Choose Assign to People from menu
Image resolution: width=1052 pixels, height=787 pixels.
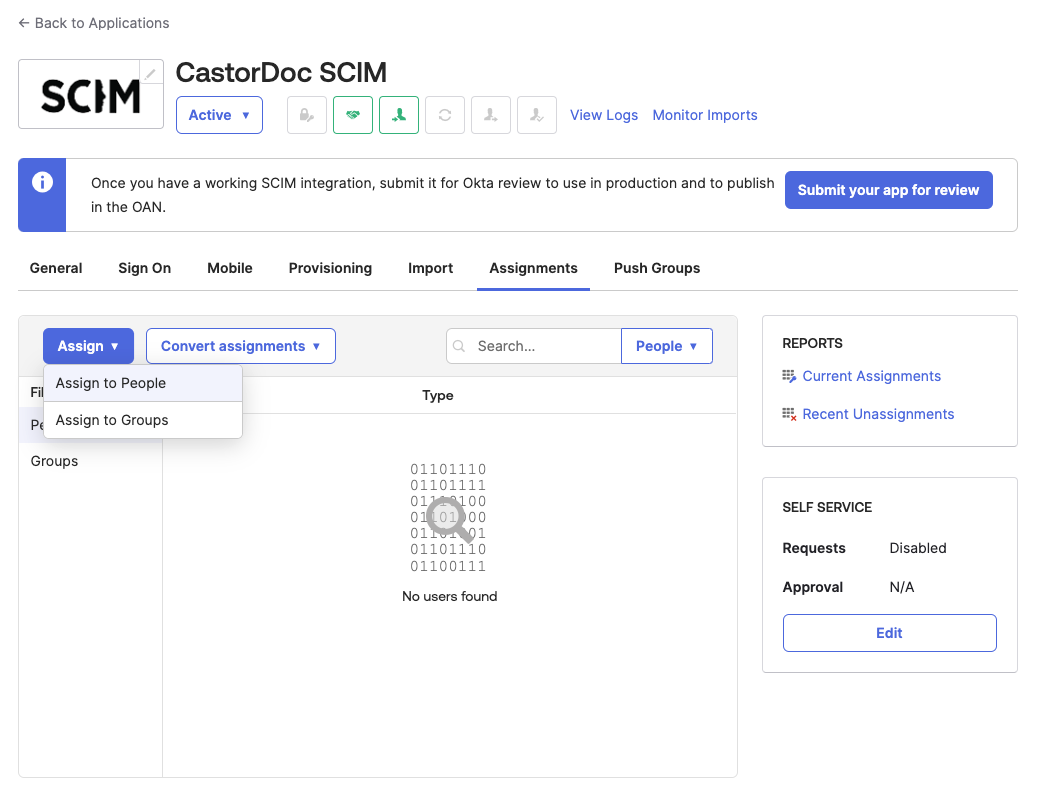click(x=111, y=383)
